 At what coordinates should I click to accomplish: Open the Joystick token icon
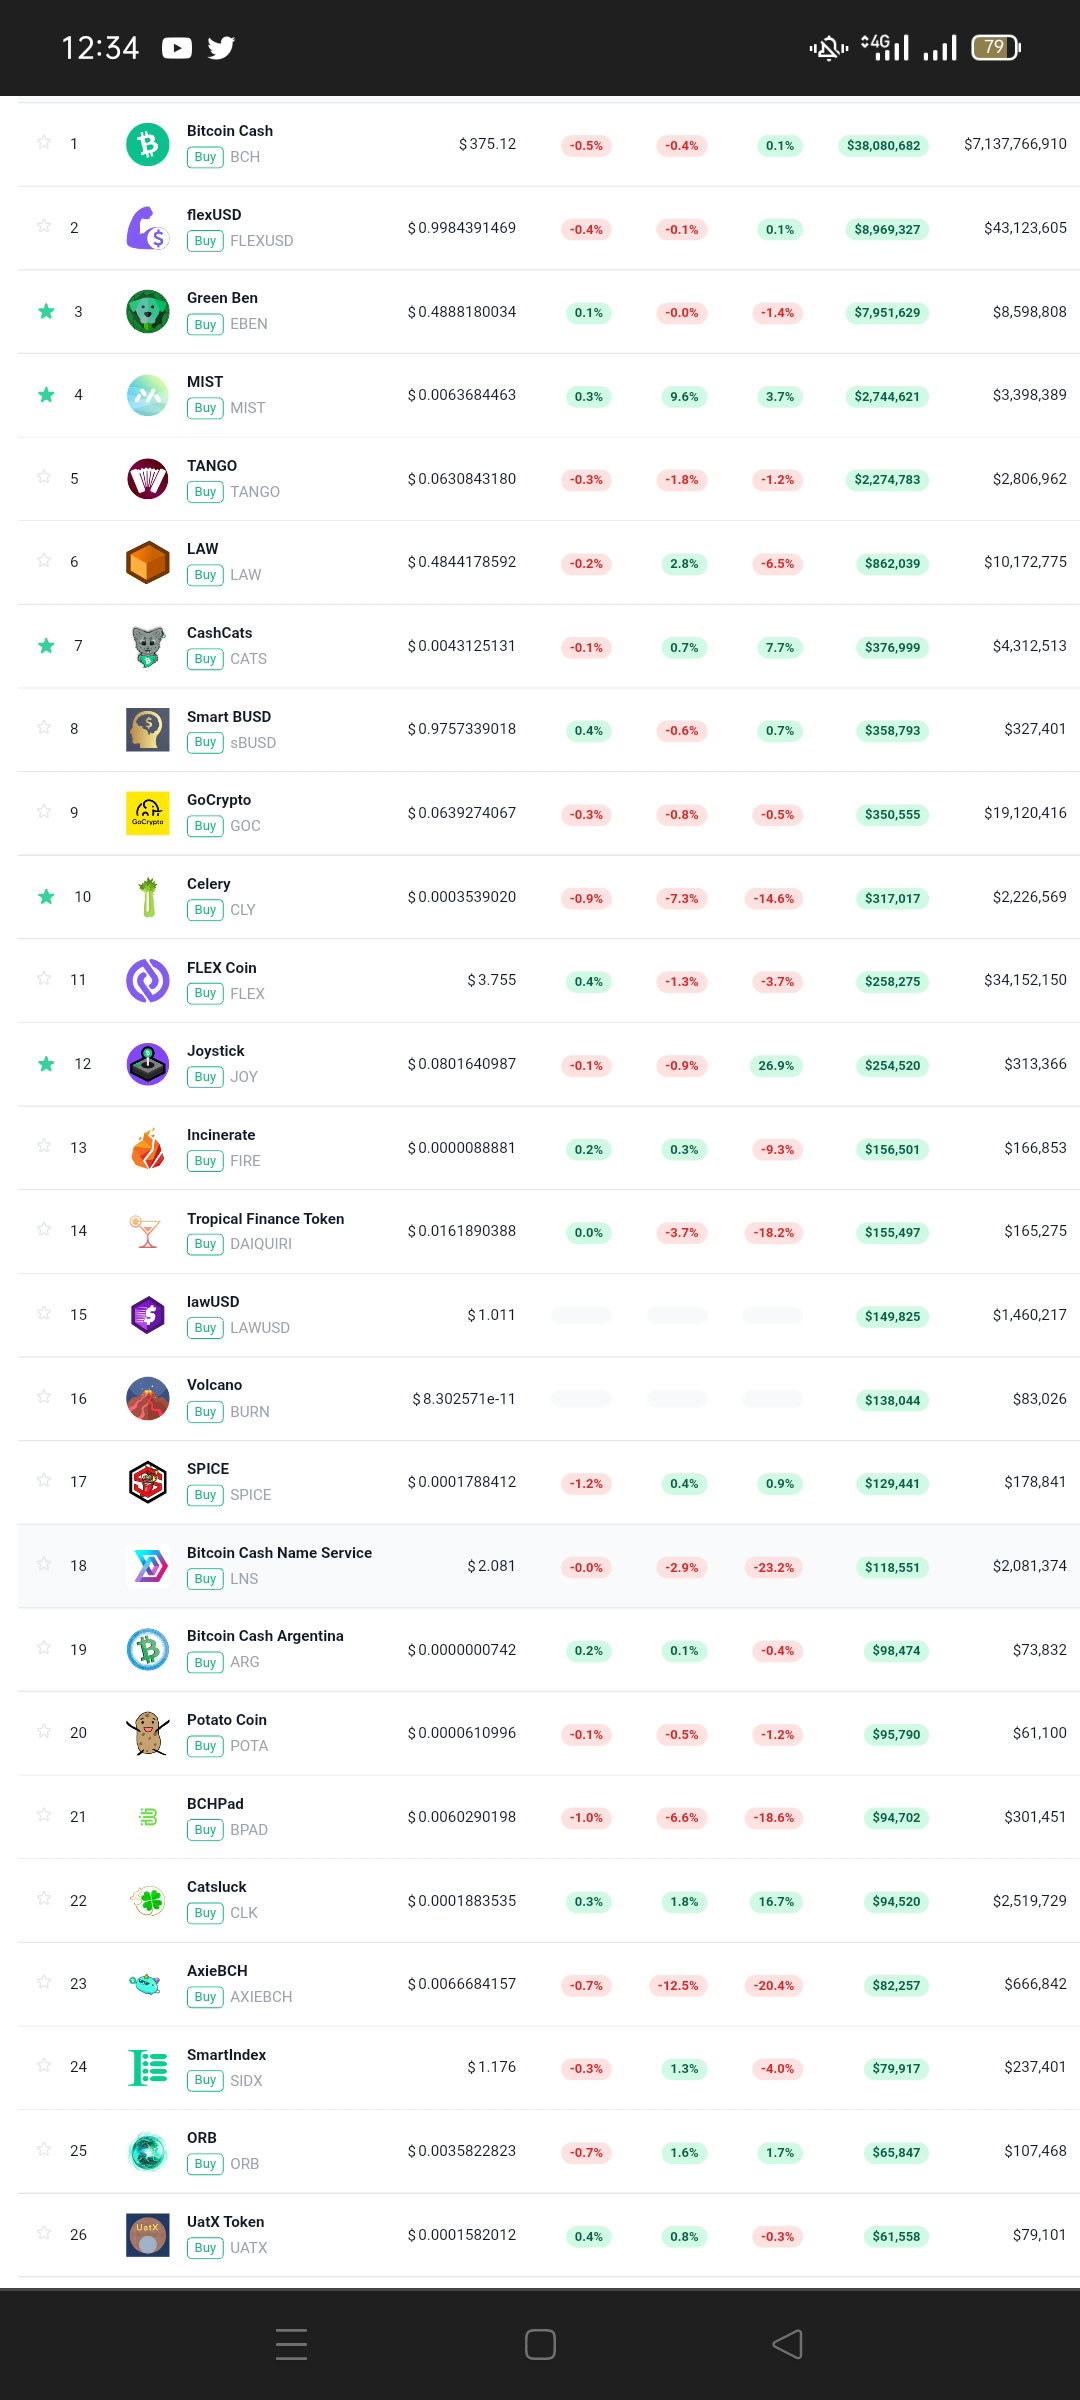point(148,1064)
